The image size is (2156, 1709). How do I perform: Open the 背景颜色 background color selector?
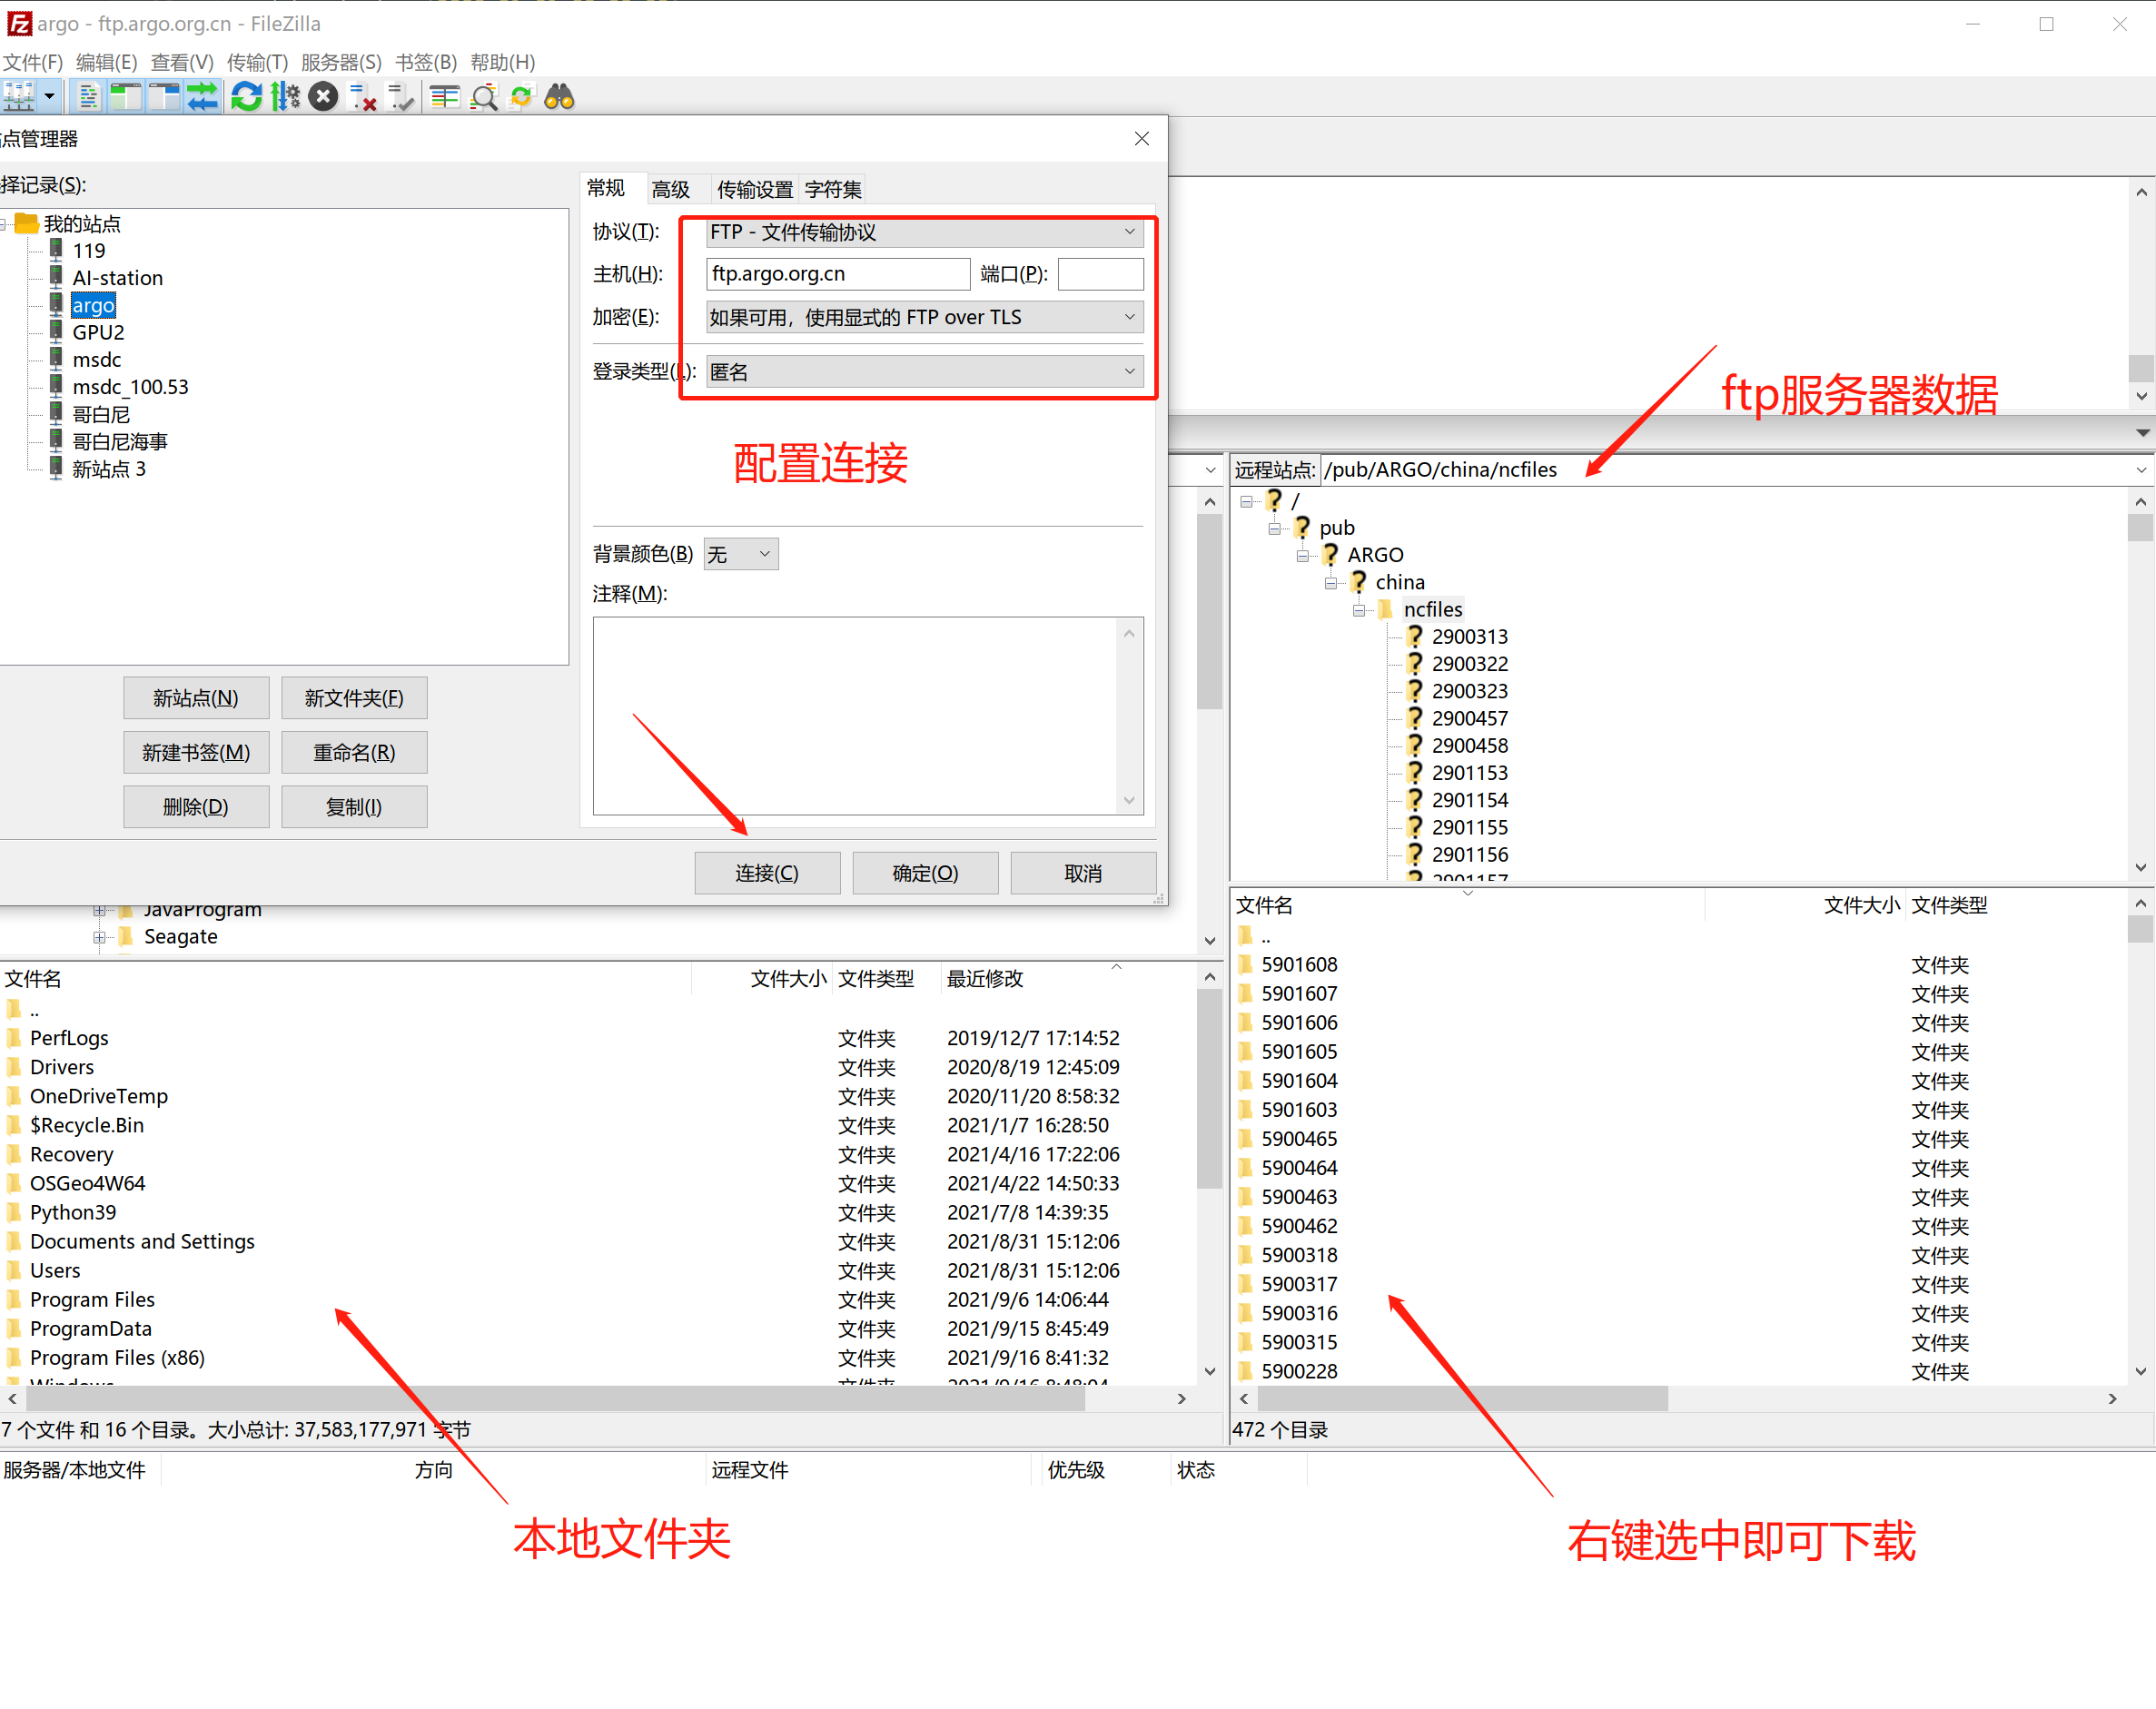coord(740,554)
